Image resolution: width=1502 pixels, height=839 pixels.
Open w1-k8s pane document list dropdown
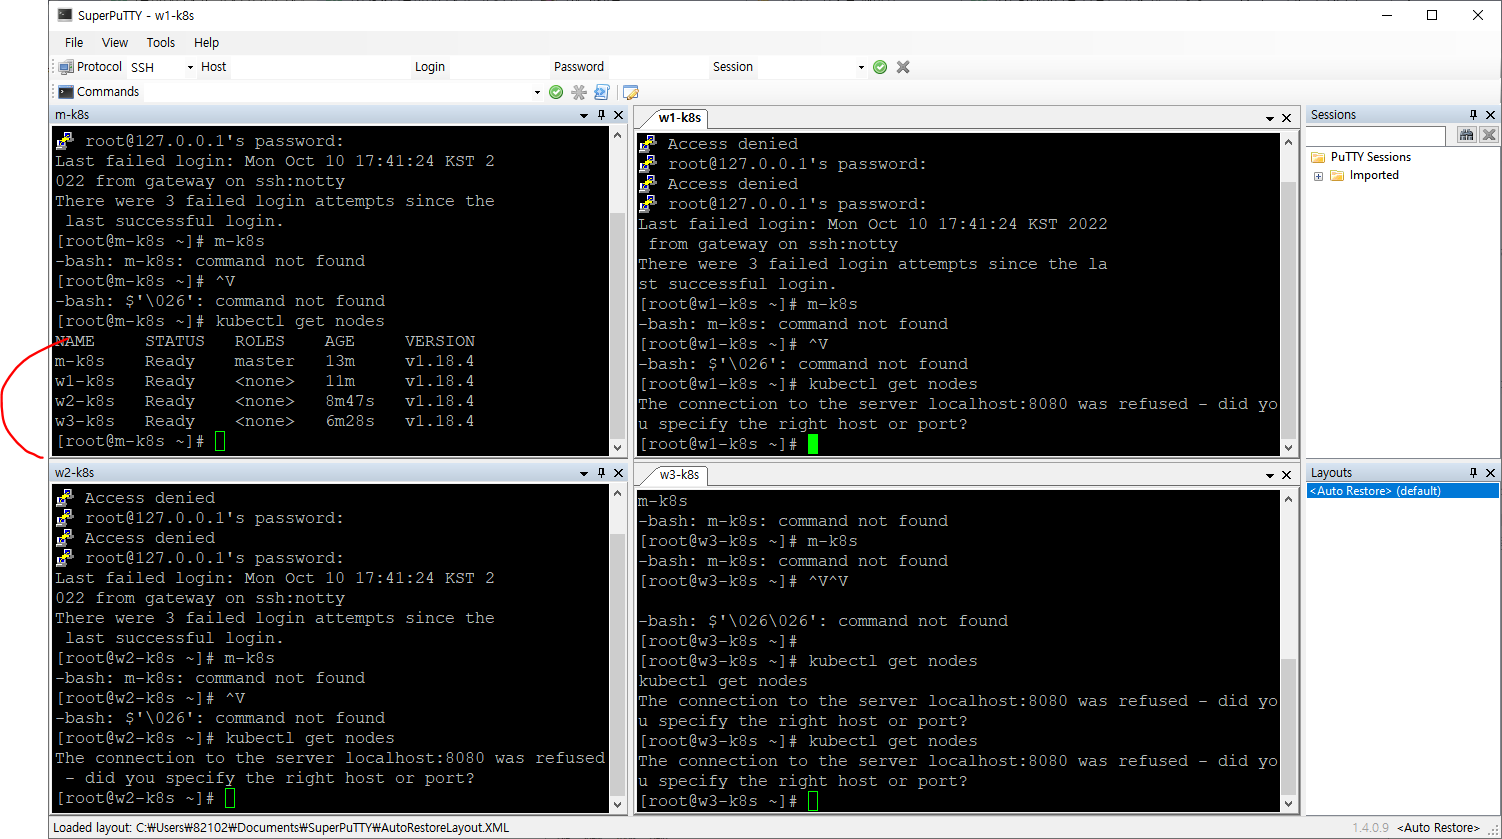(x=1270, y=118)
